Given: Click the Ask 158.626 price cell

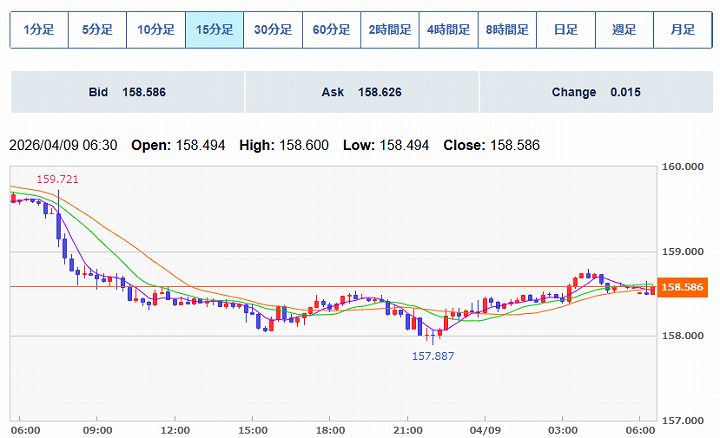Looking at the screenshot, I should click(361, 92).
